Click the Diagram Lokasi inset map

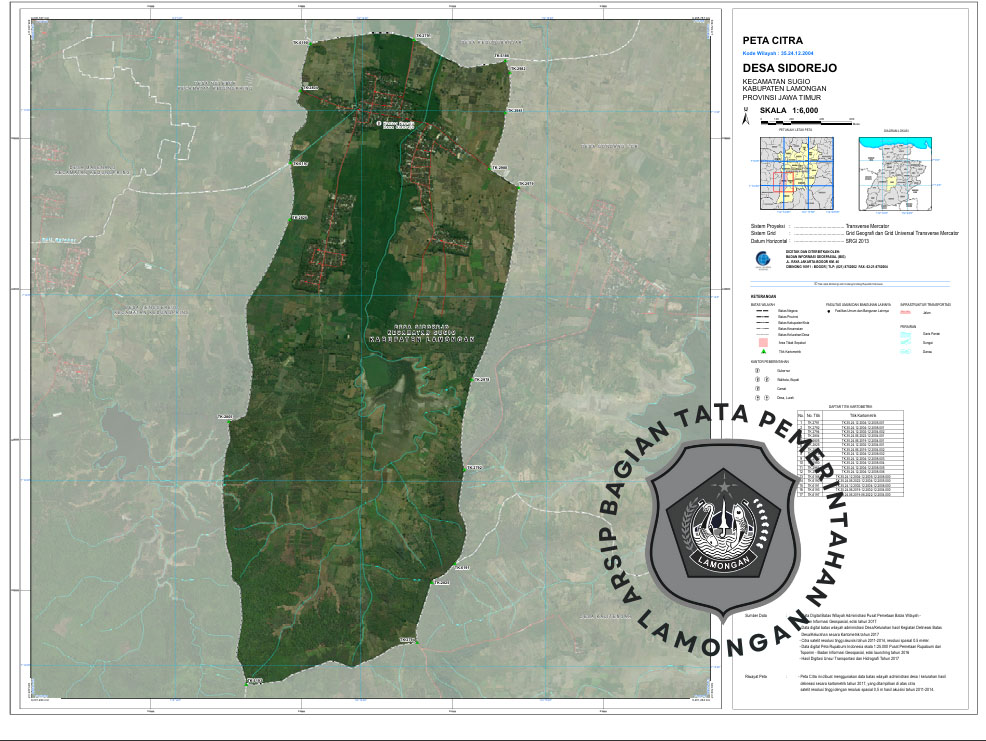tap(897, 173)
